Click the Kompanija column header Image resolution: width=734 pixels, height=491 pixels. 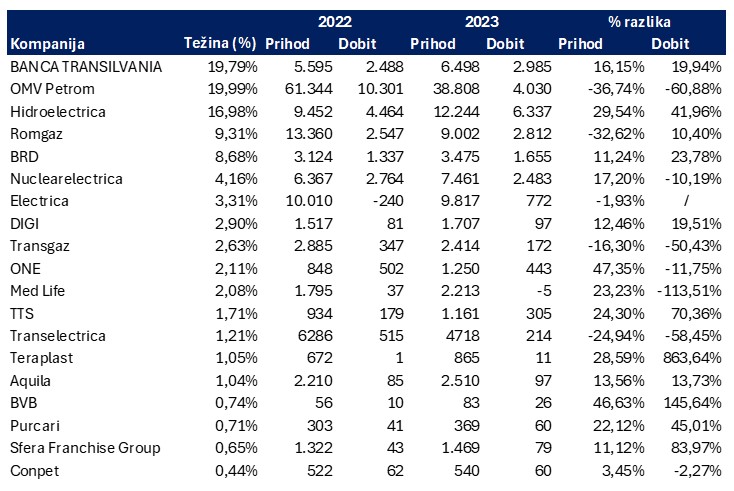click(x=47, y=44)
